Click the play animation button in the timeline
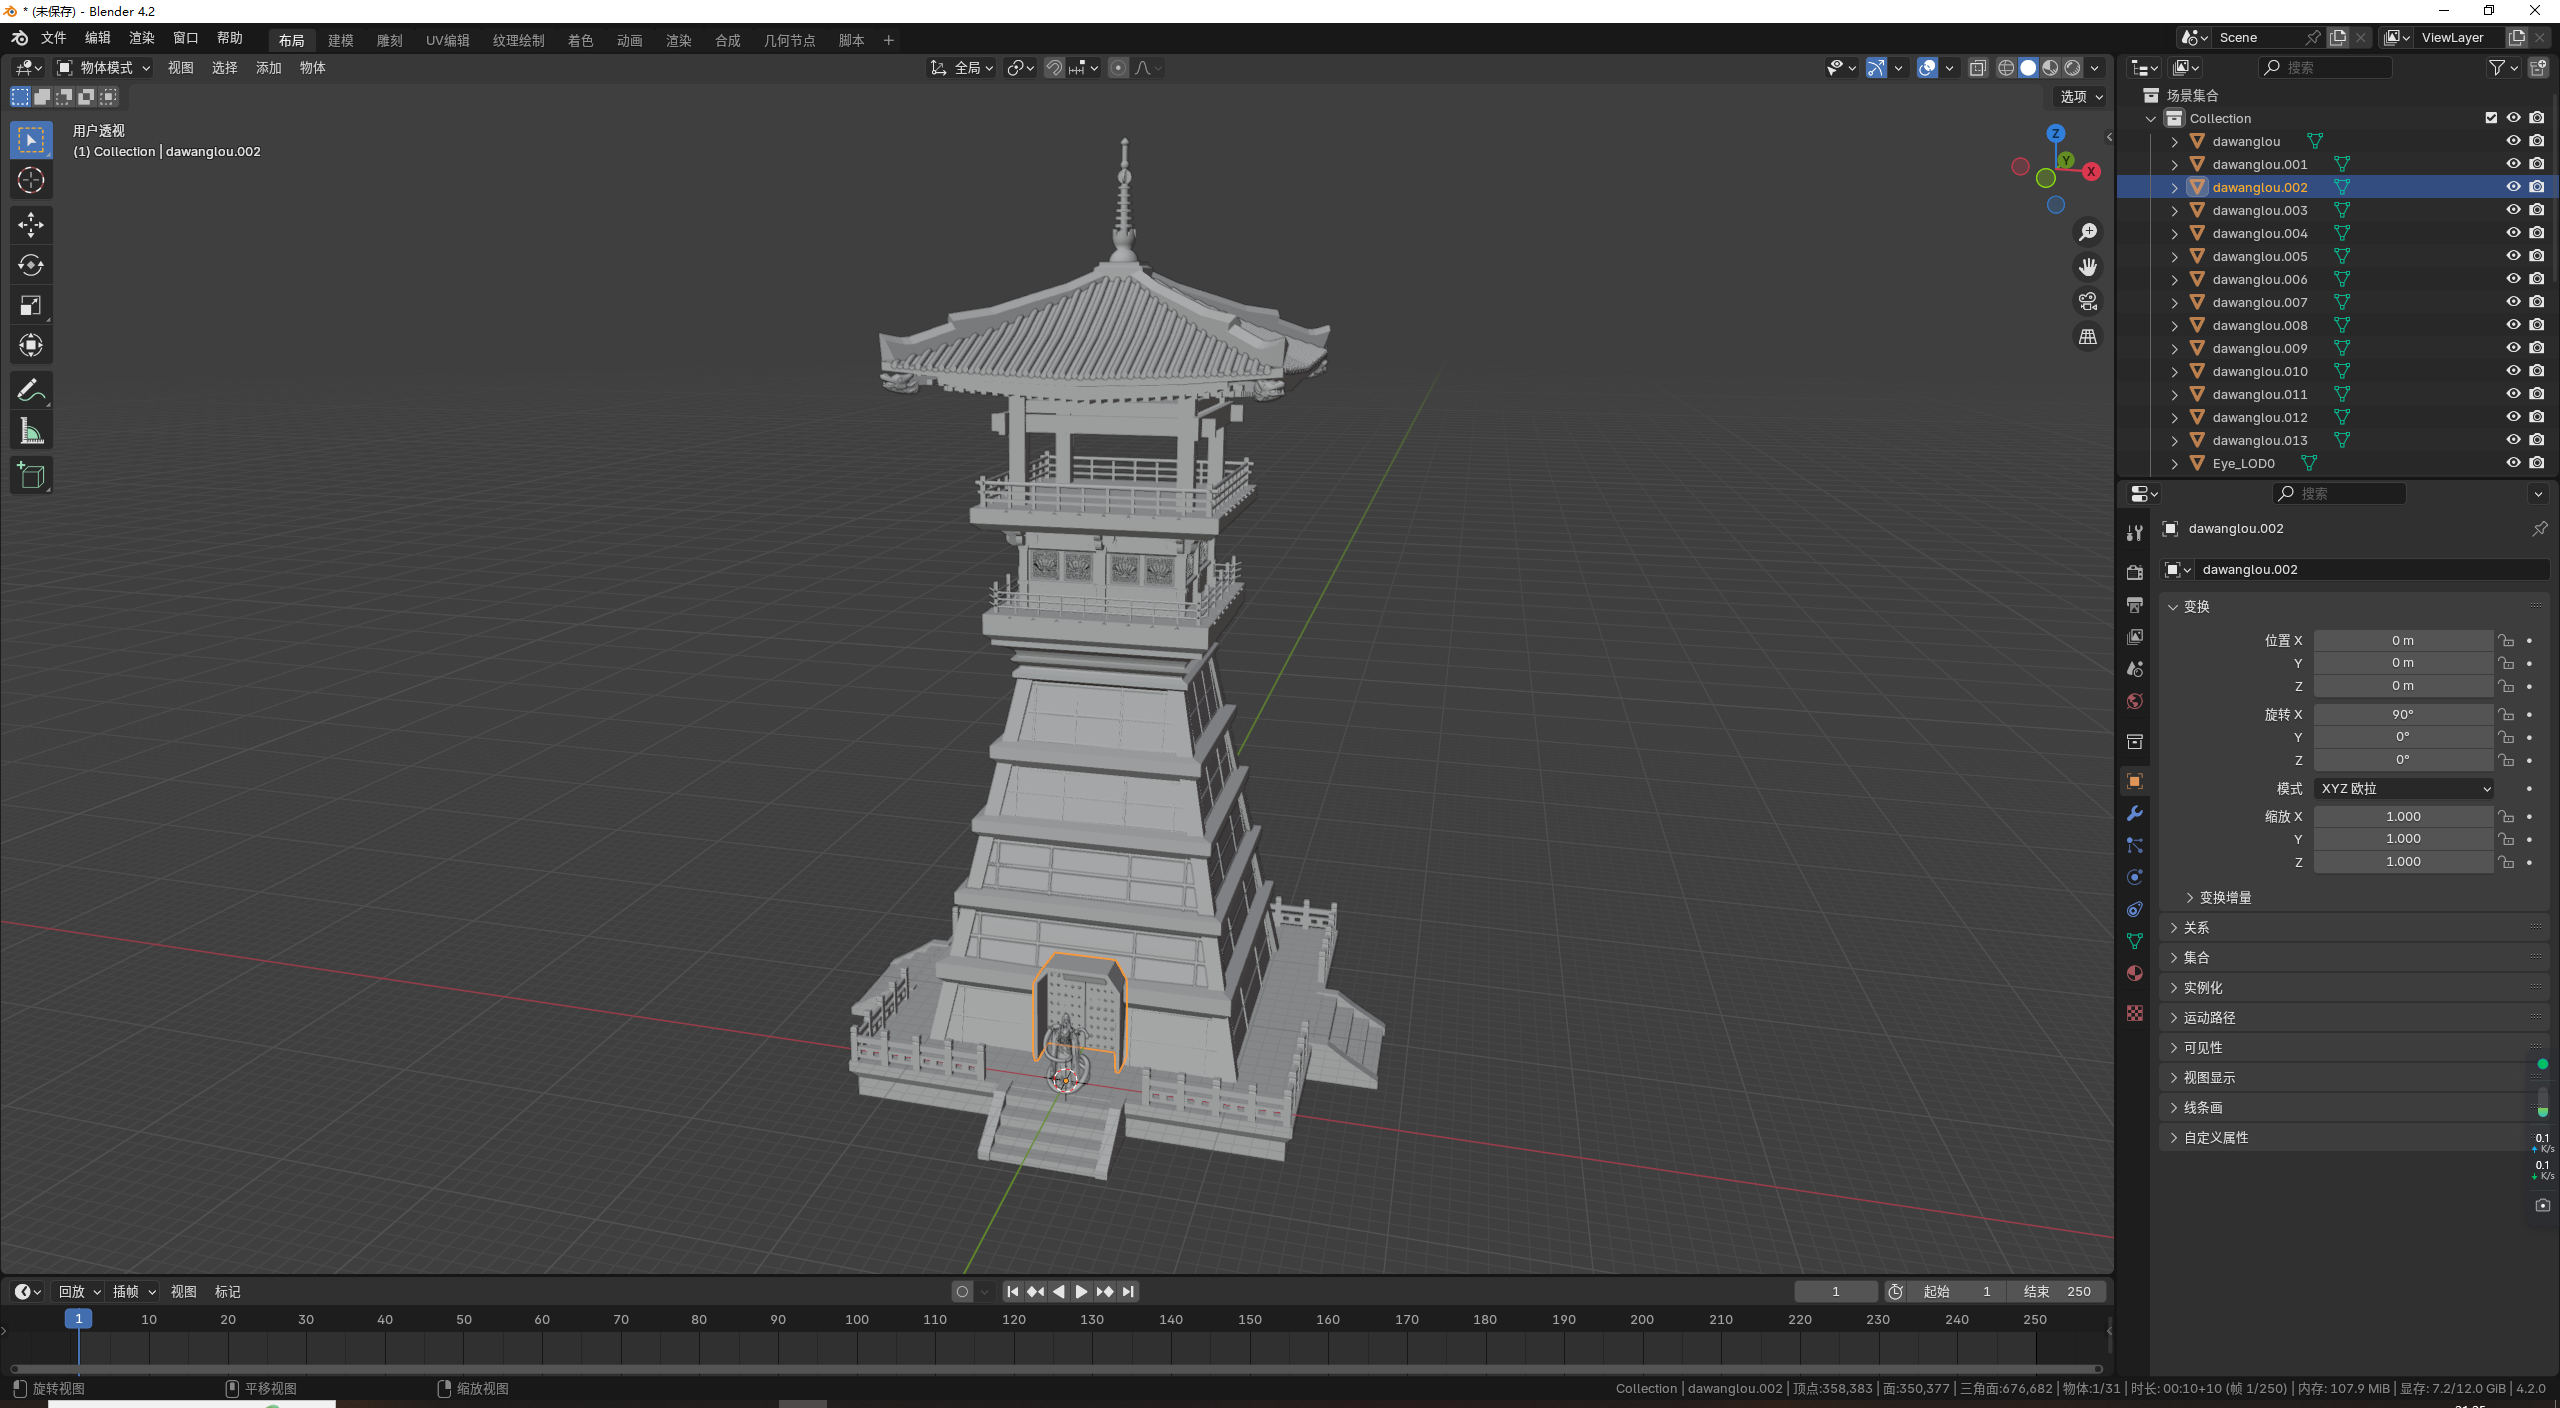The width and height of the screenshot is (2560, 1408). pyautogui.click(x=1081, y=1292)
